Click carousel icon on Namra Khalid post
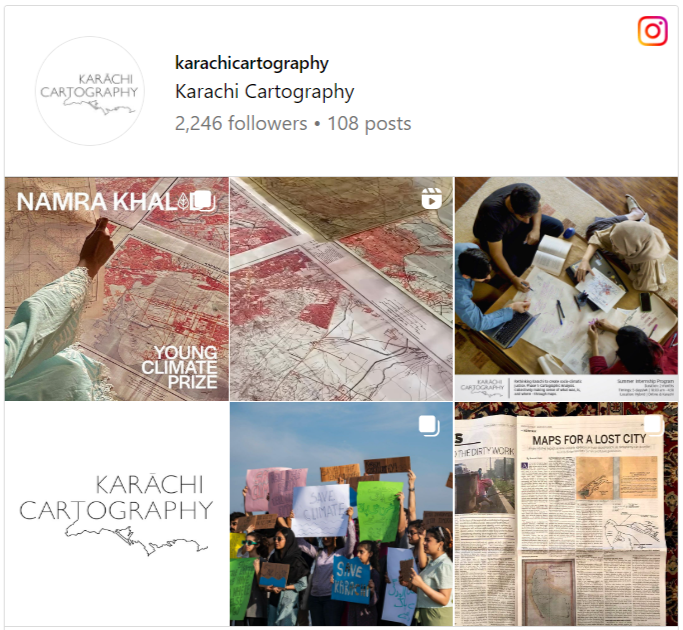683x630 pixels. click(x=204, y=201)
